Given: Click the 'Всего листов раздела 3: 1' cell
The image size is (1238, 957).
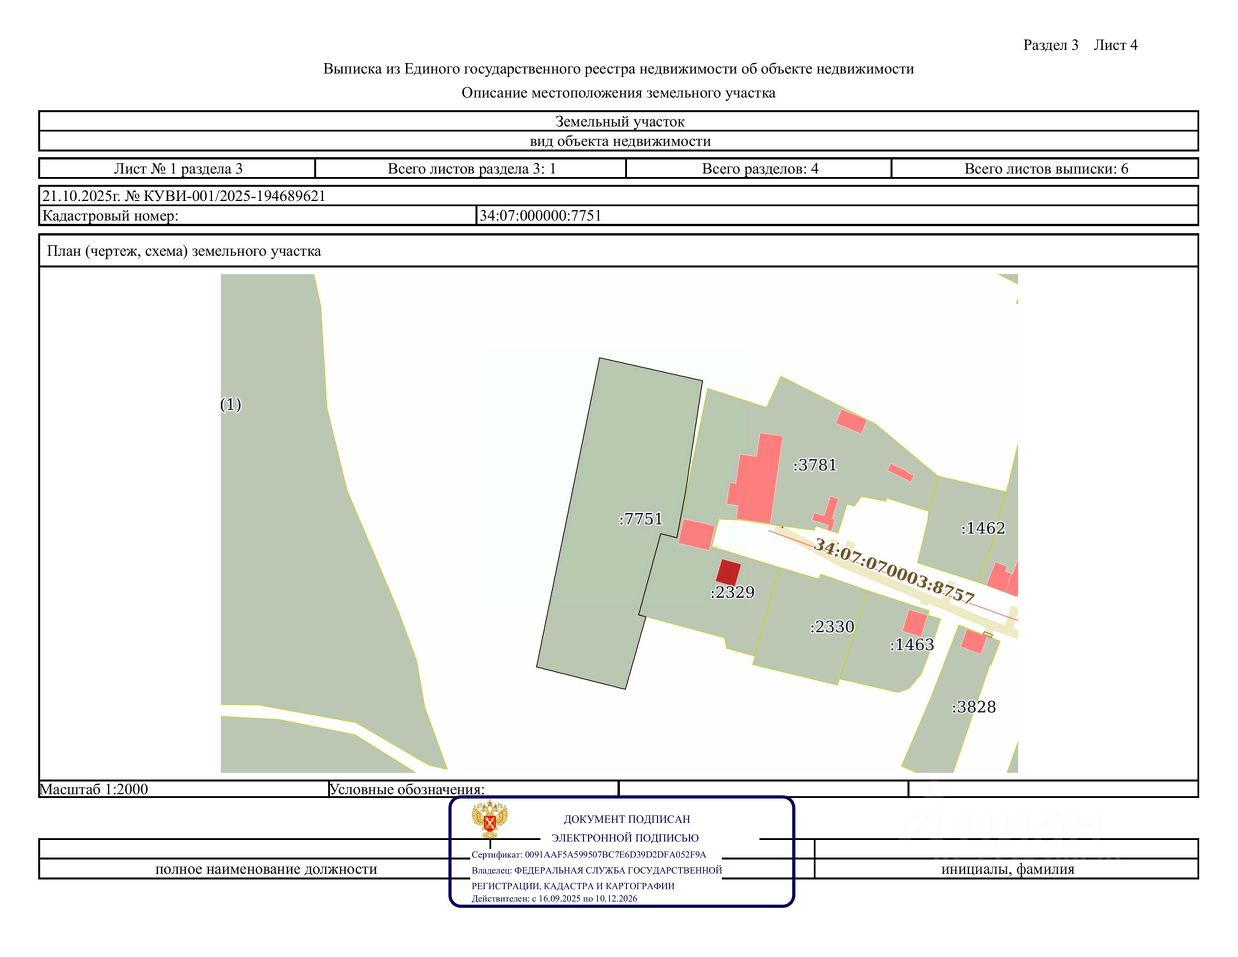Looking at the screenshot, I should click(x=471, y=168).
